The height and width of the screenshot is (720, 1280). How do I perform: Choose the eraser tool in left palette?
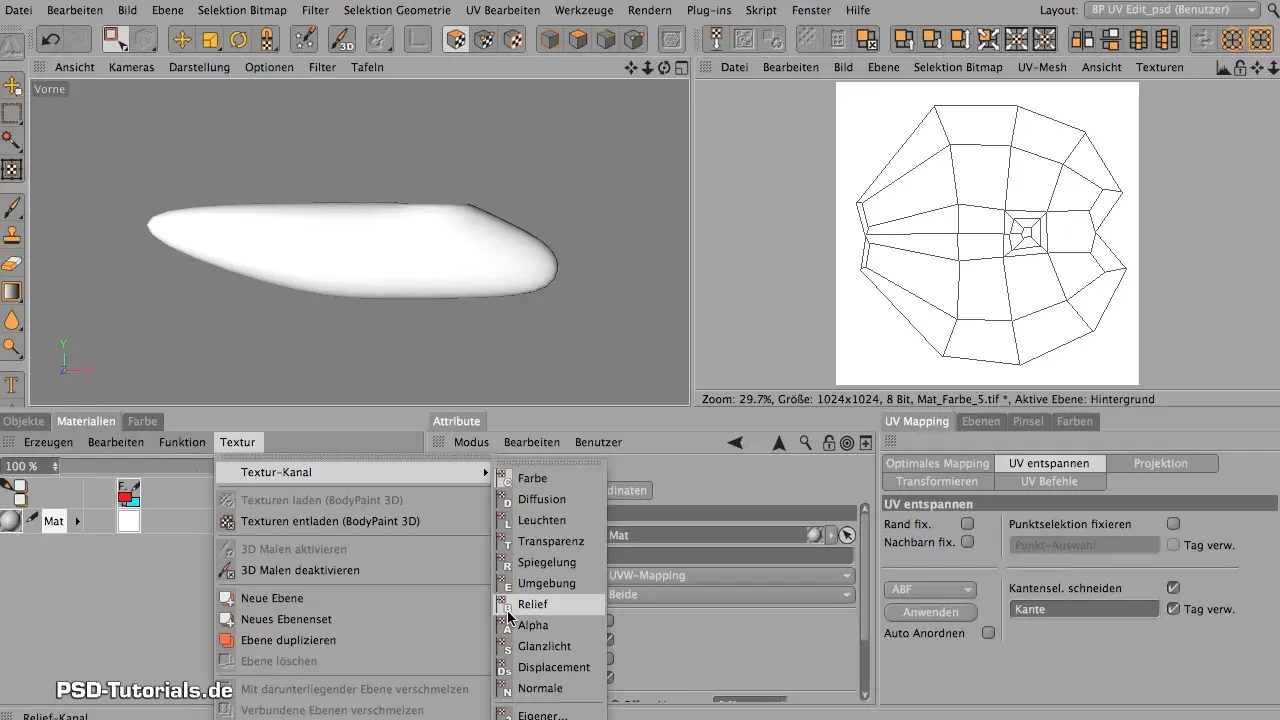[13, 264]
